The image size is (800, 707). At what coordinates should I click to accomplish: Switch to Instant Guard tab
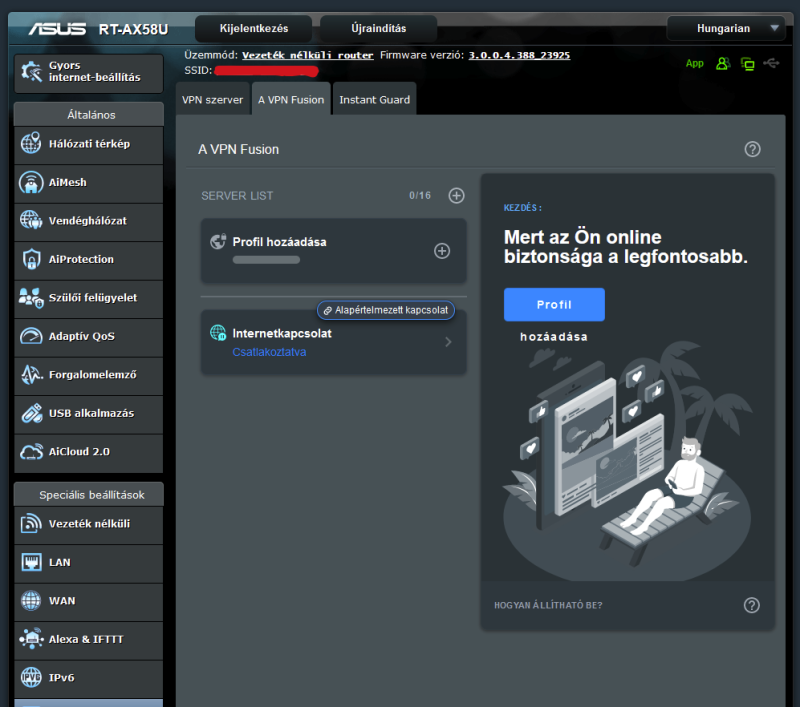tap(374, 99)
